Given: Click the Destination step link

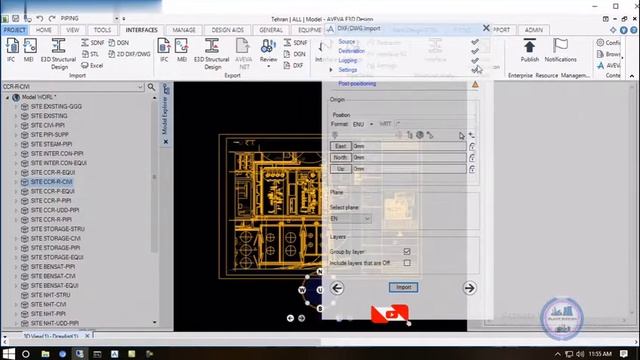Looking at the screenshot, I should [351, 51].
